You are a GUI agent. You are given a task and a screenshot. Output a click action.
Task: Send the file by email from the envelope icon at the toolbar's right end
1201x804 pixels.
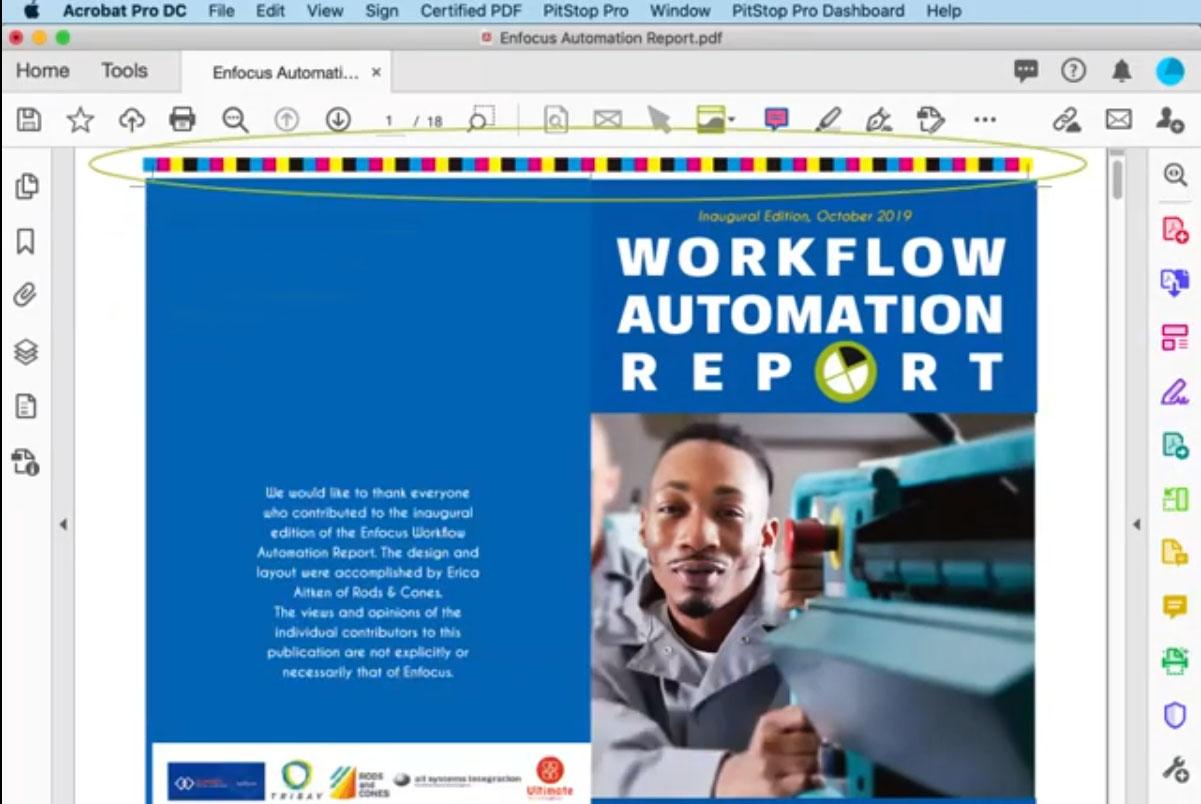[x=1118, y=120]
